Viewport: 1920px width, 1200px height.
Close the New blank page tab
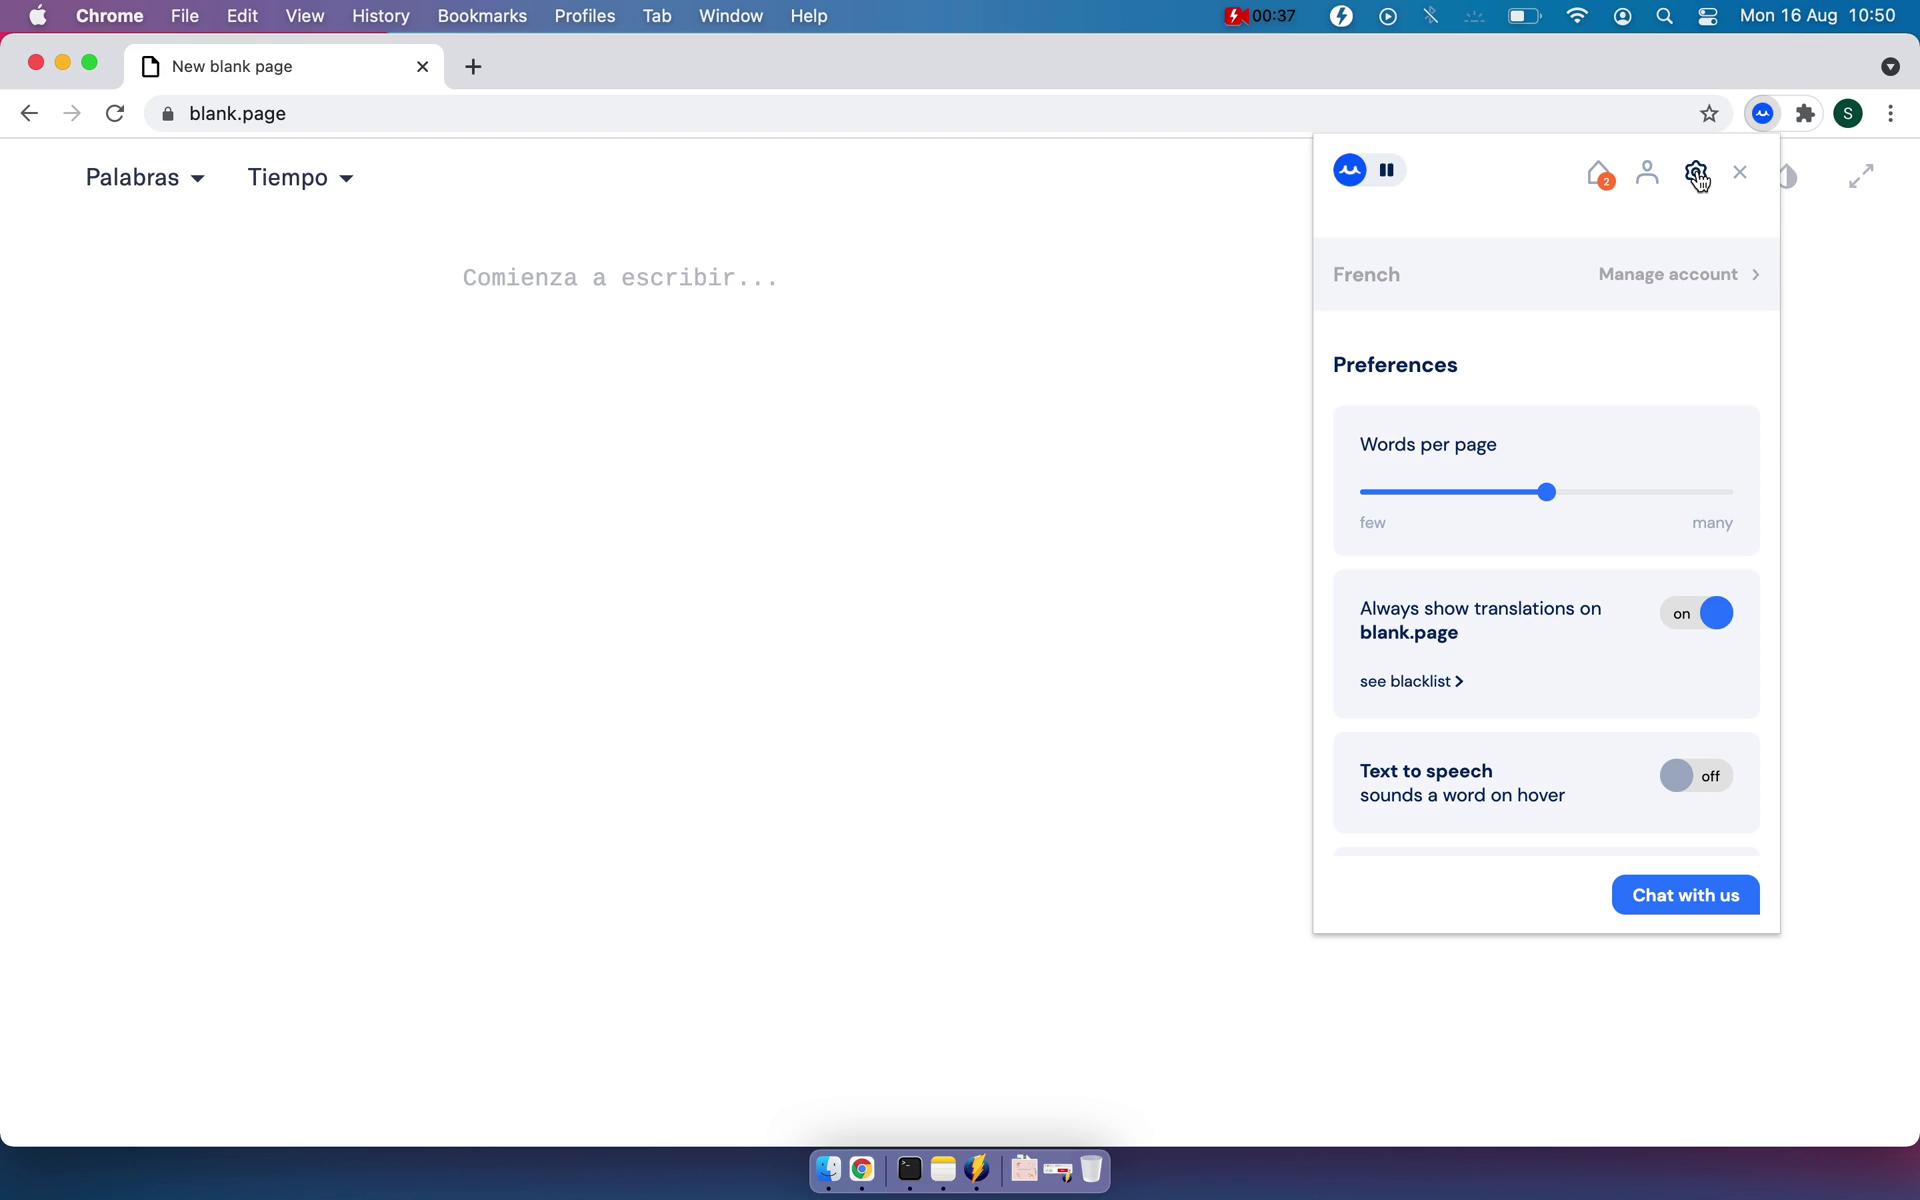(422, 67)
